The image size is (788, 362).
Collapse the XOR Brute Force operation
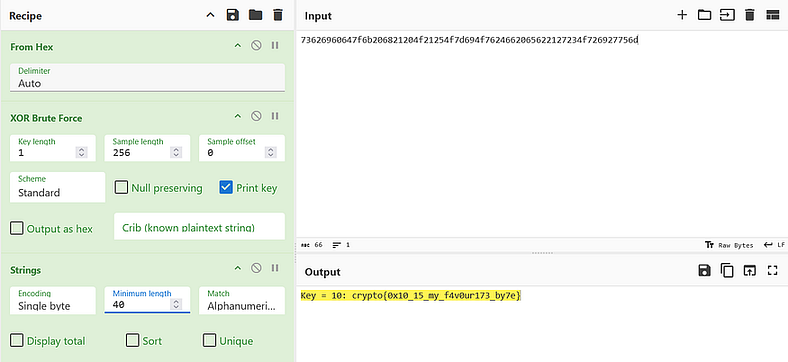[238, 117]
